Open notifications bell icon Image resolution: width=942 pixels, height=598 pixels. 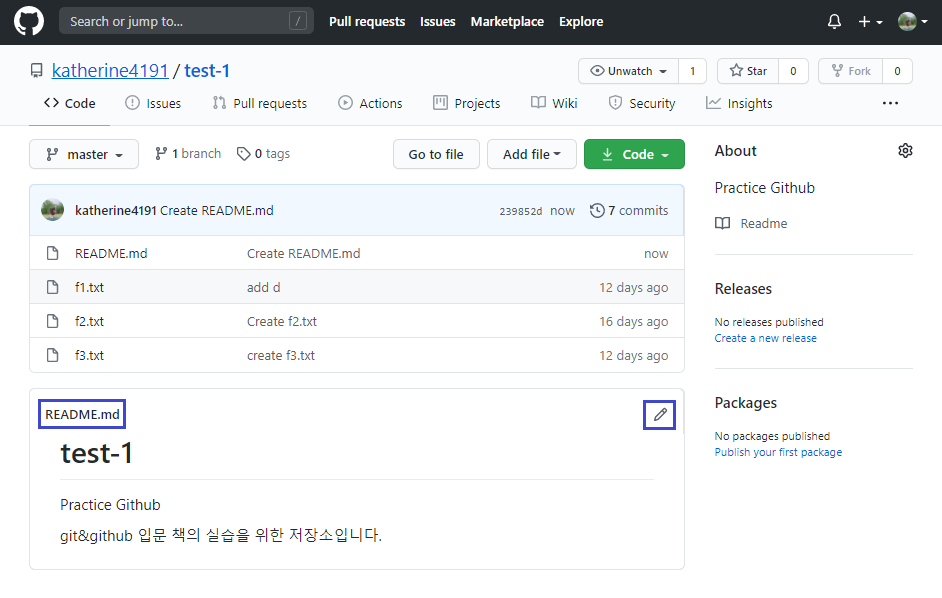click(834, 22)
